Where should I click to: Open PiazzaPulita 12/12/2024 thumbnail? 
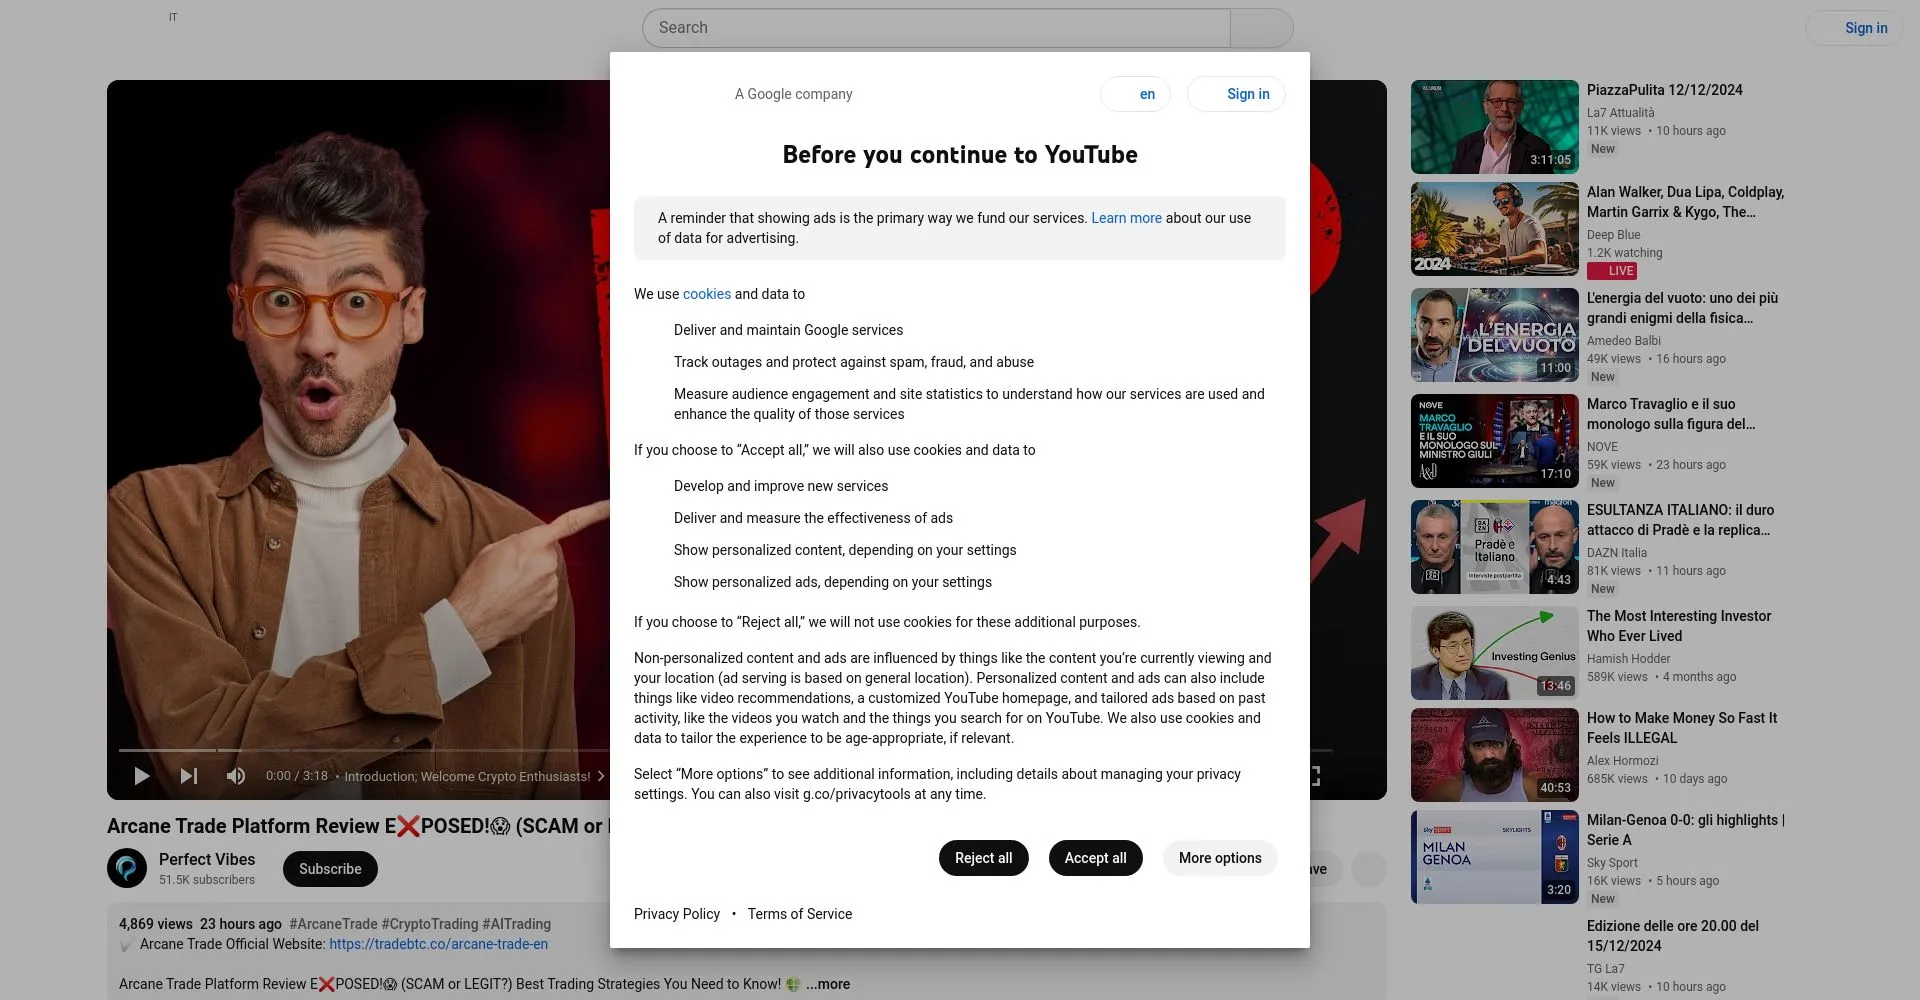point(1495,127)
